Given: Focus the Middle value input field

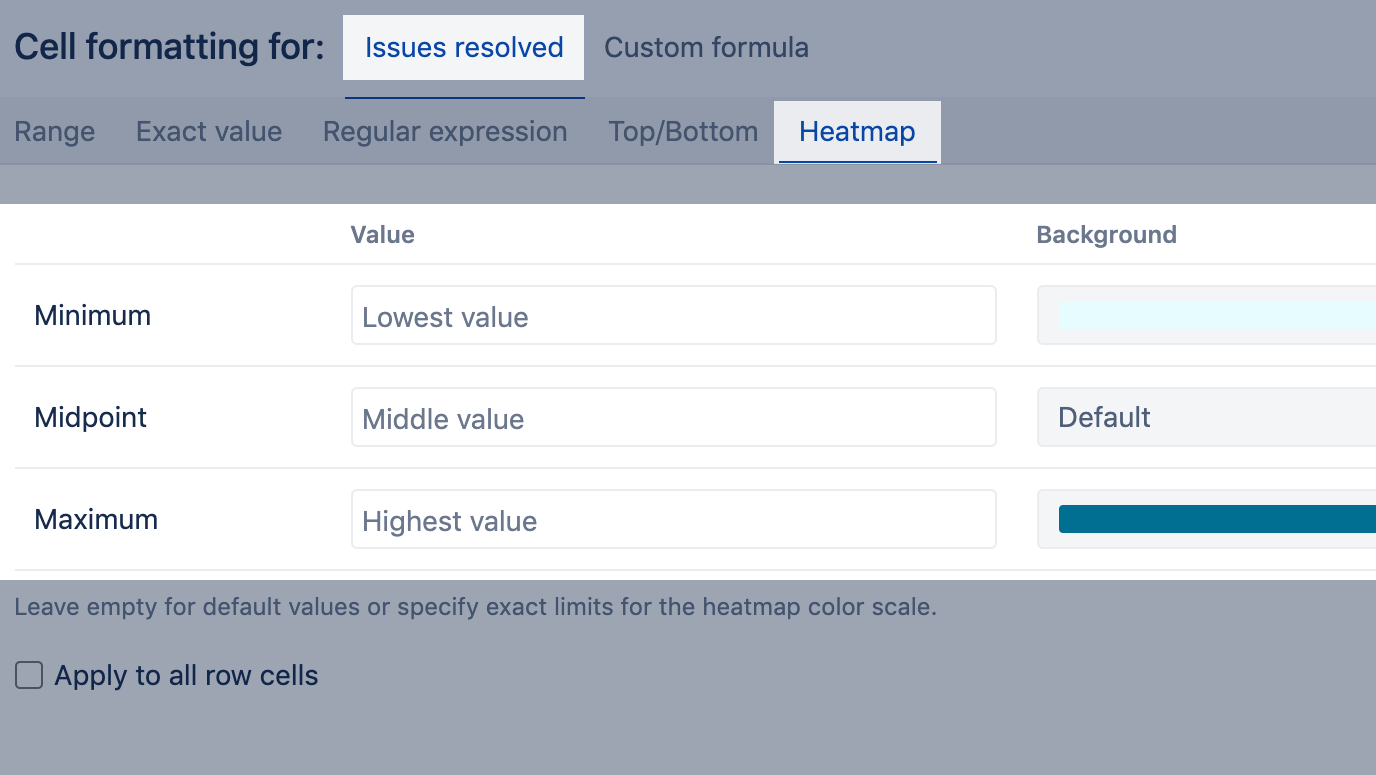Looking at the screenshot, I should pyautogui.click(x=673, y=418).
